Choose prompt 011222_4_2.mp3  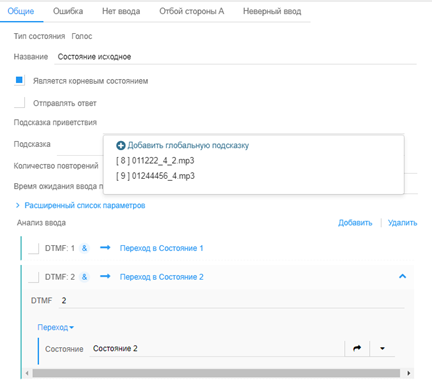click(x=155, y=161)
